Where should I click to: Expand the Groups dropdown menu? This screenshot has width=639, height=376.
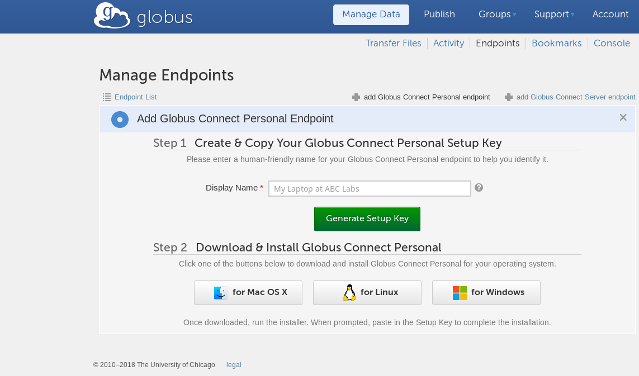[497, 14]
